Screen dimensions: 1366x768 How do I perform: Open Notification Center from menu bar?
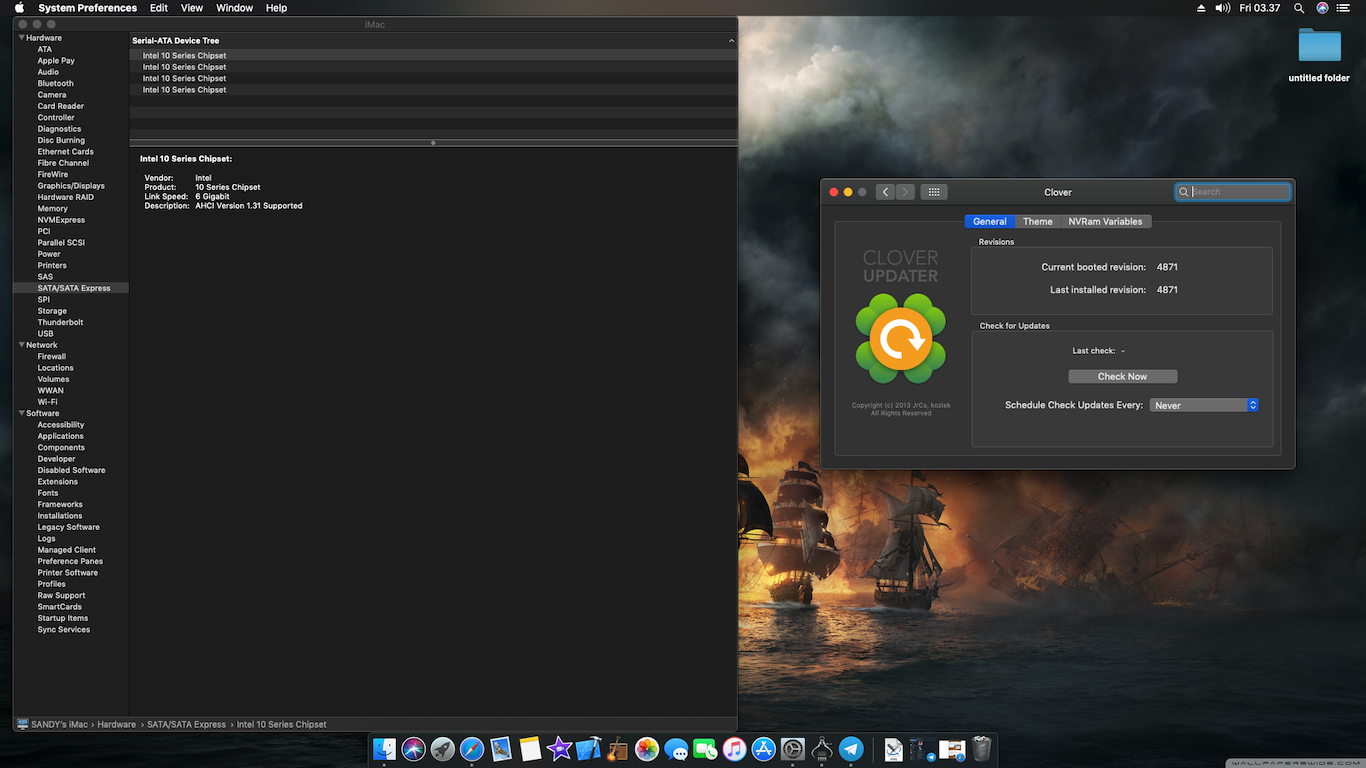point(1343,8)
